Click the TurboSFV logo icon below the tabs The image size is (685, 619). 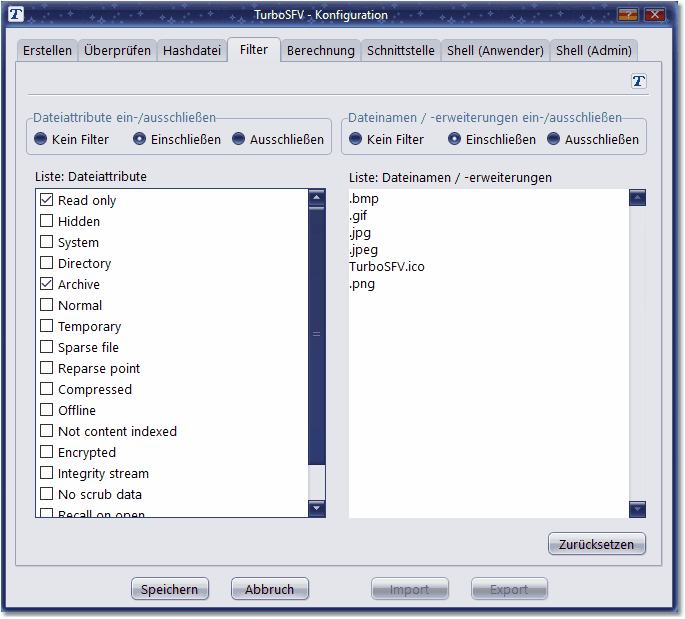[638, 81]
